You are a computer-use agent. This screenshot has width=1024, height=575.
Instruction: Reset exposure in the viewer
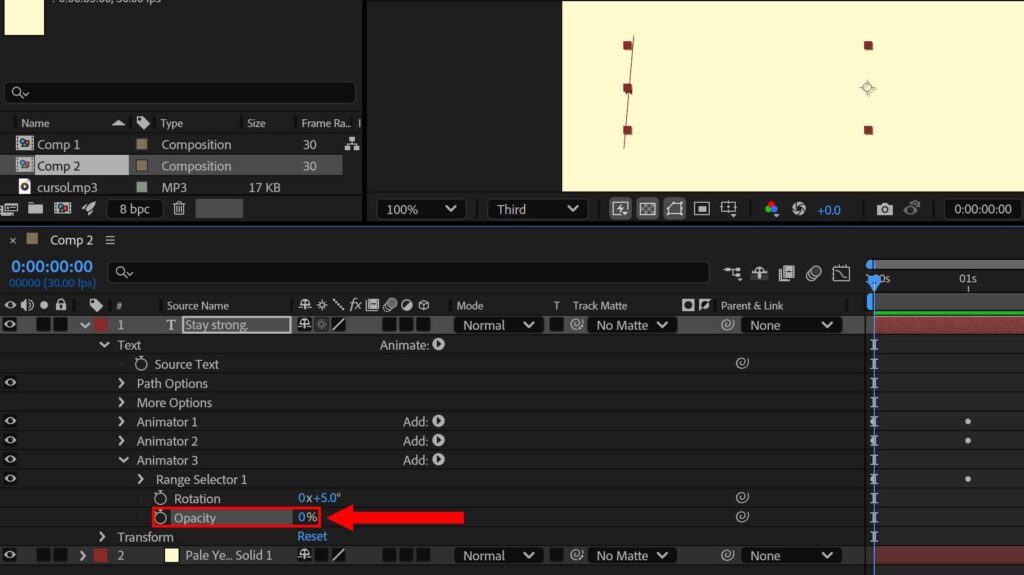pos(799,209)
